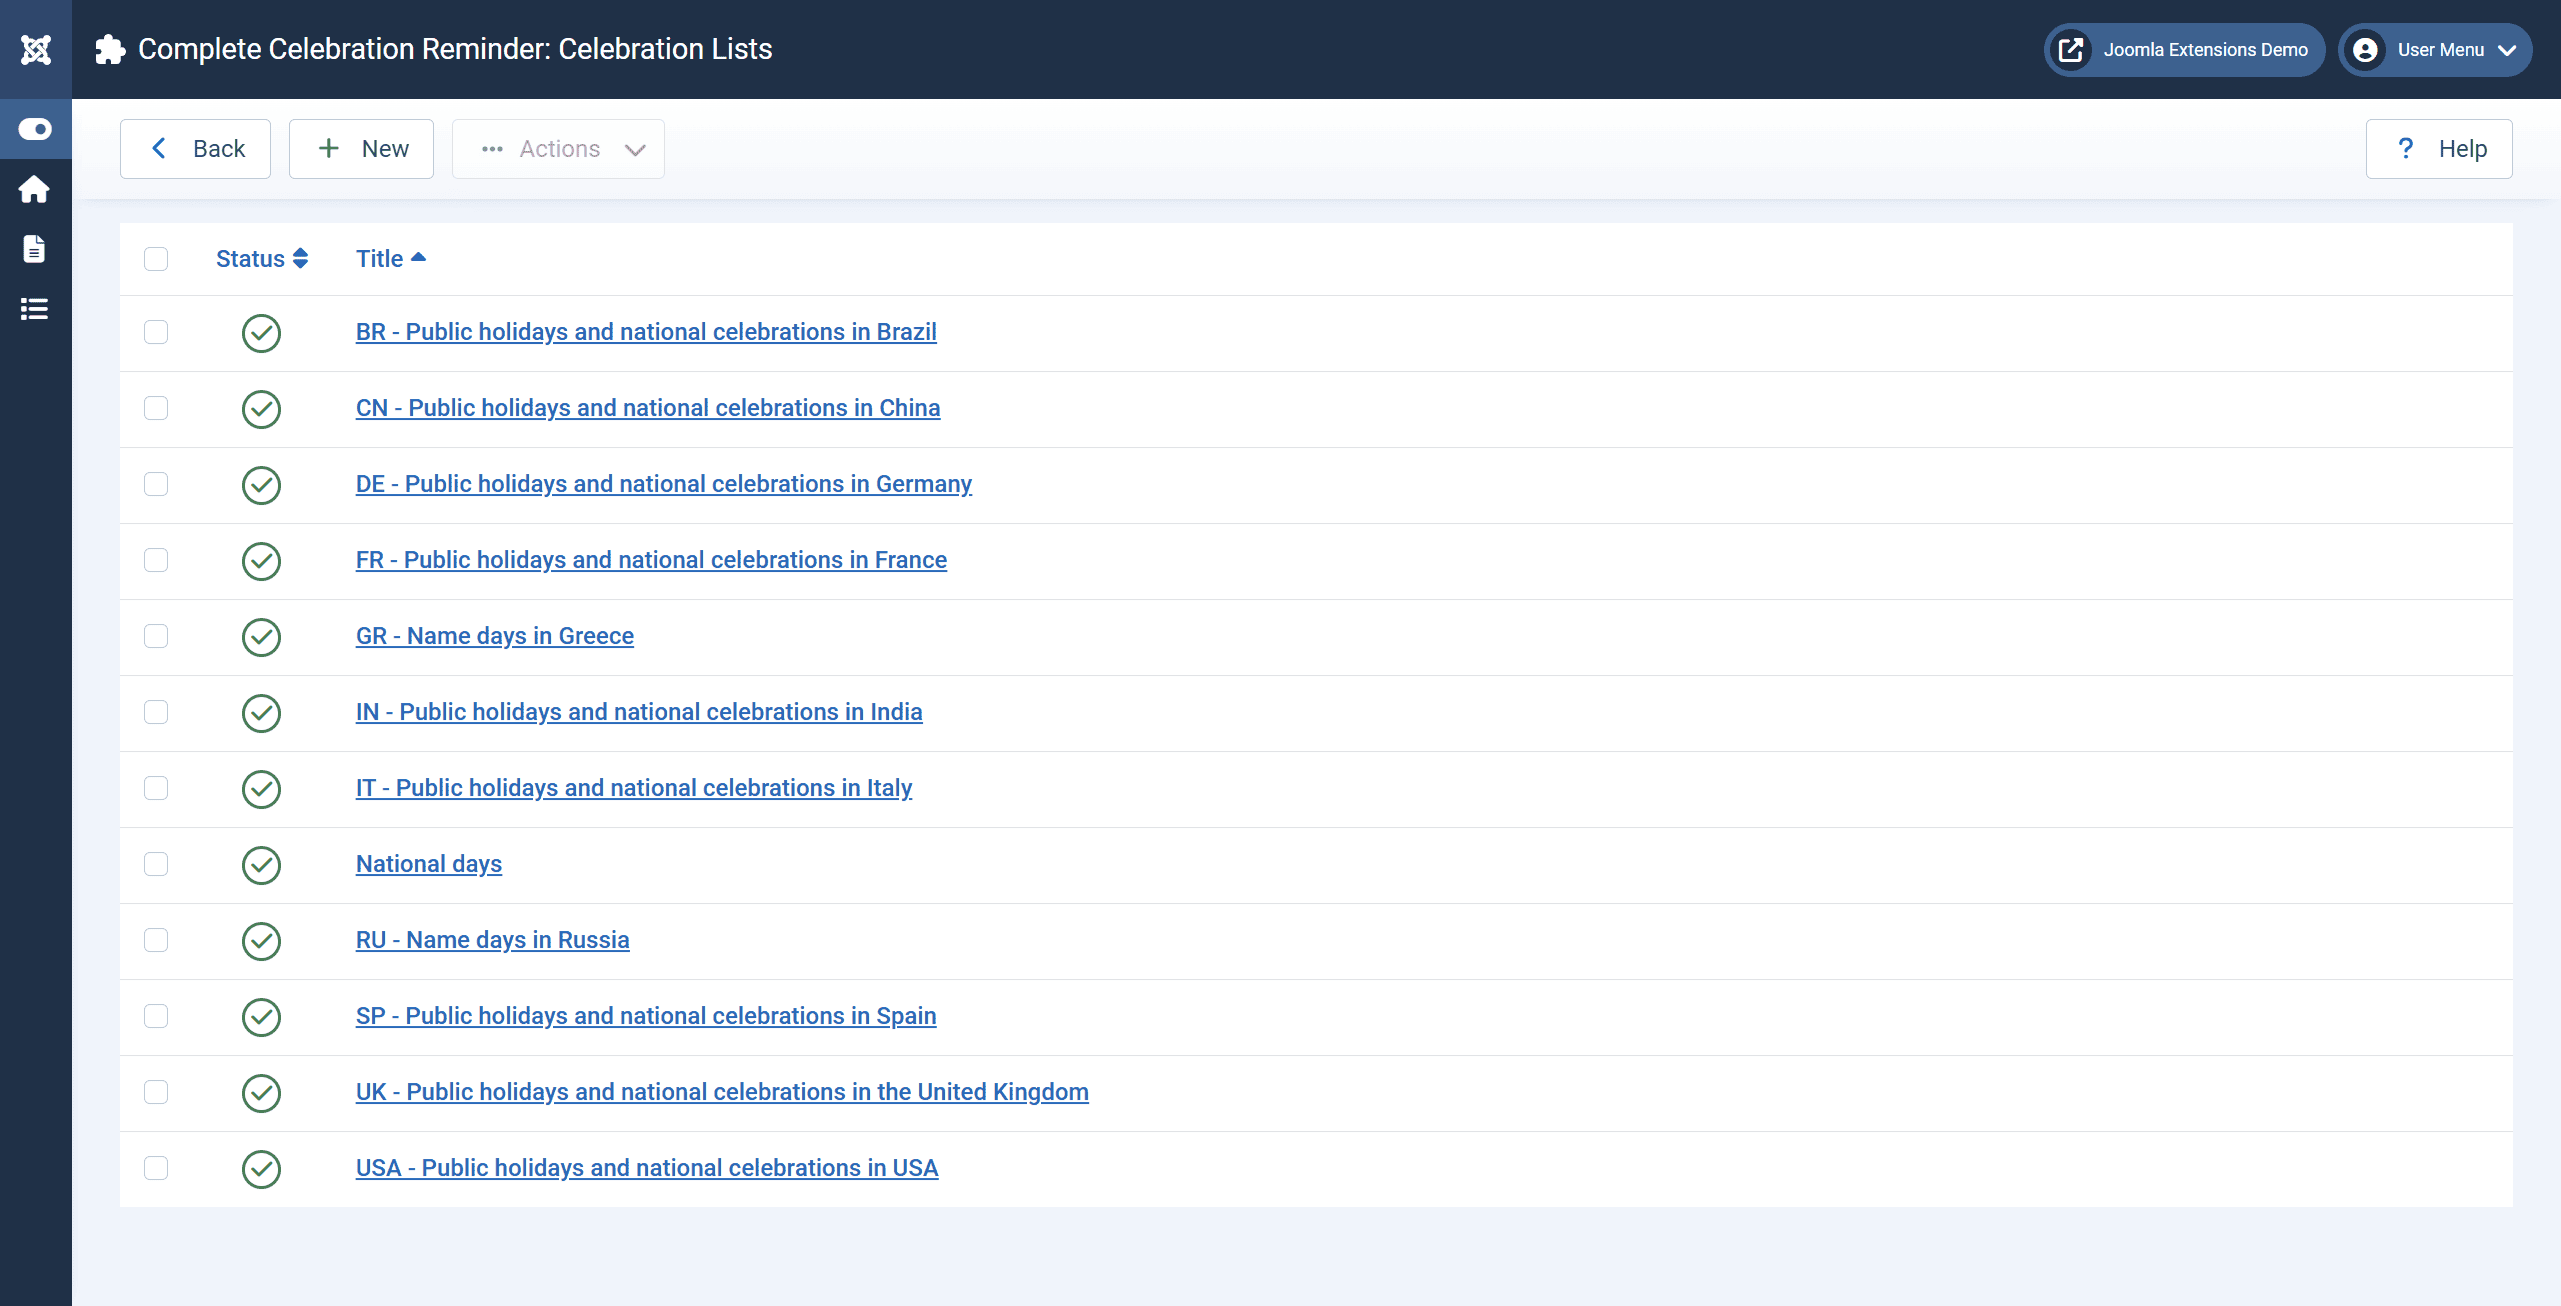Select the Germany list checkbox
This screenshot has width=2561, height=1306.
[x=156, y=484]
